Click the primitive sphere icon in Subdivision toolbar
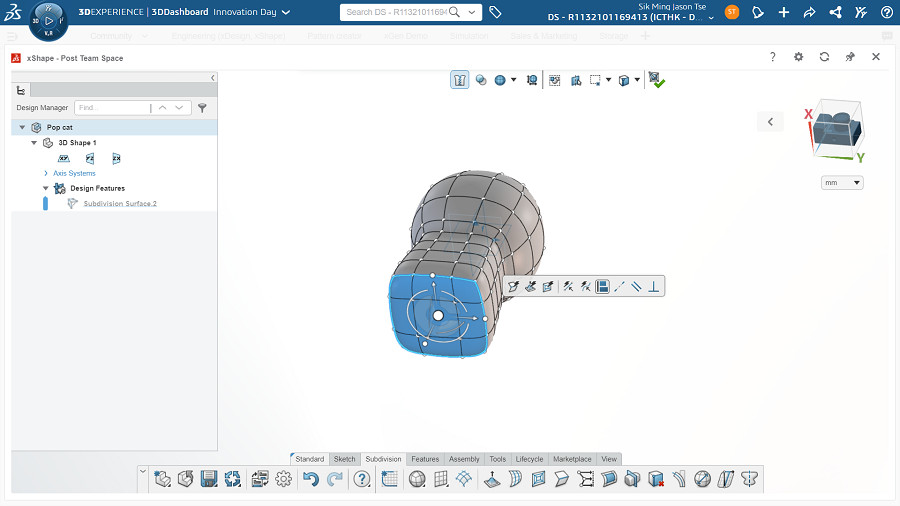The image size is (900, 506). click(x=417, y=479)
